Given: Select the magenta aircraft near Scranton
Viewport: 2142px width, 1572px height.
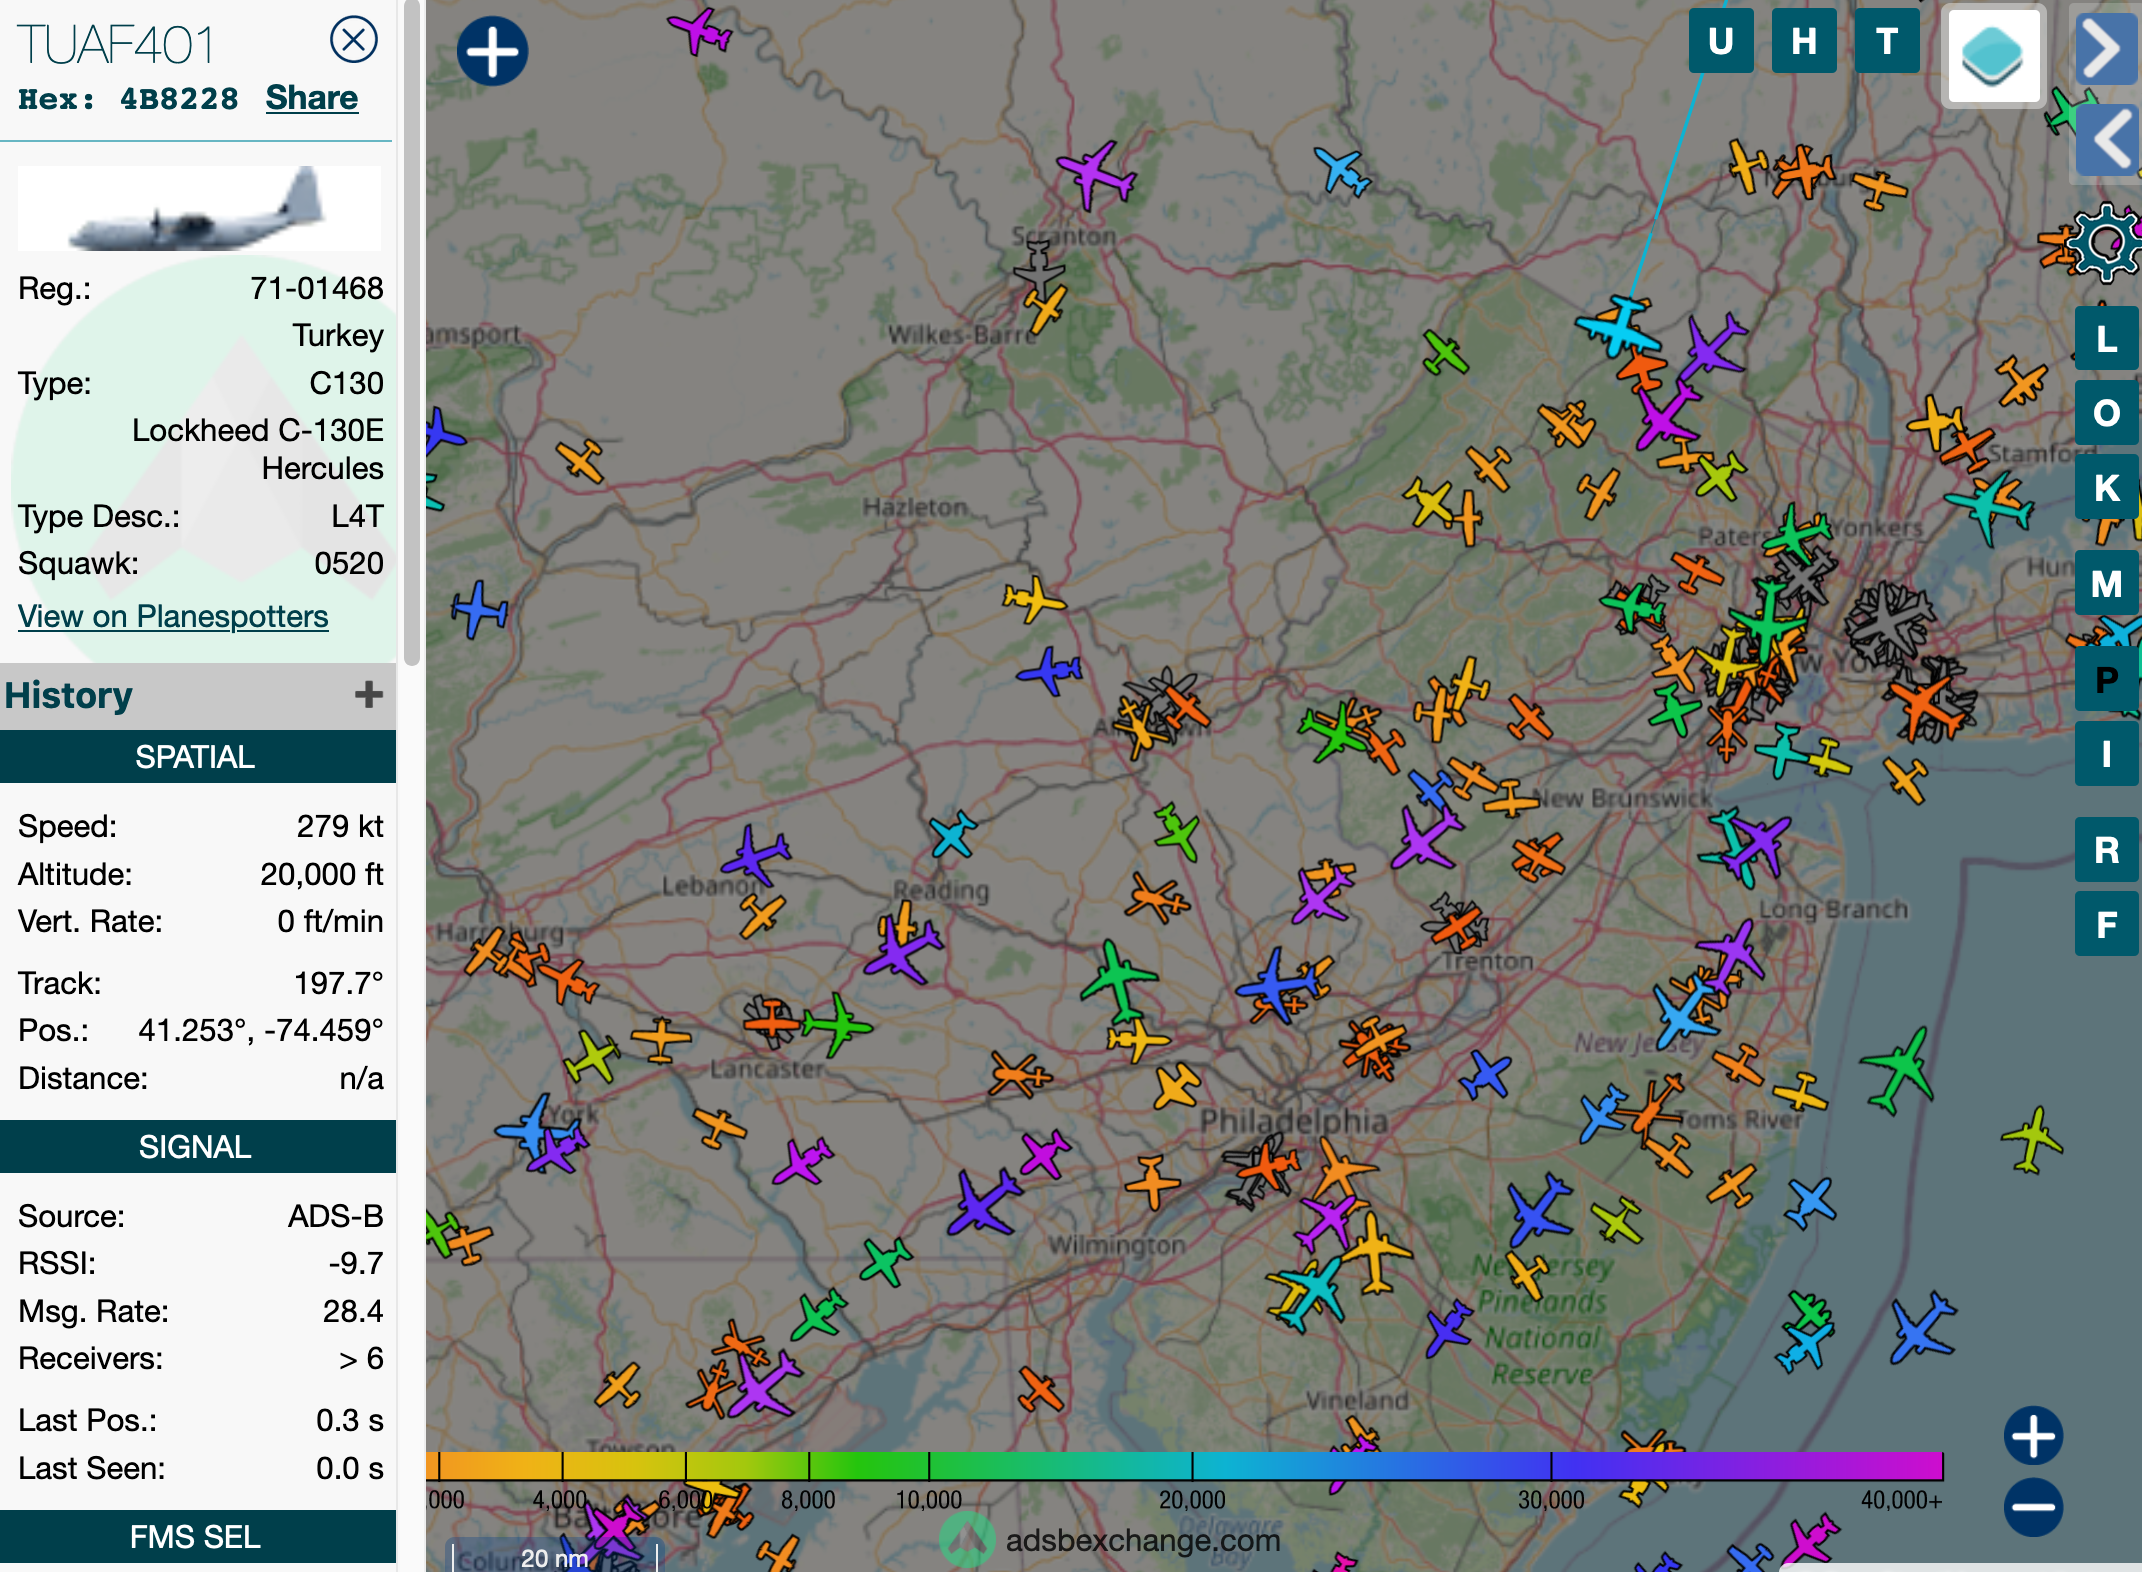Looking at the screenshot, I should pos(1096,175).
